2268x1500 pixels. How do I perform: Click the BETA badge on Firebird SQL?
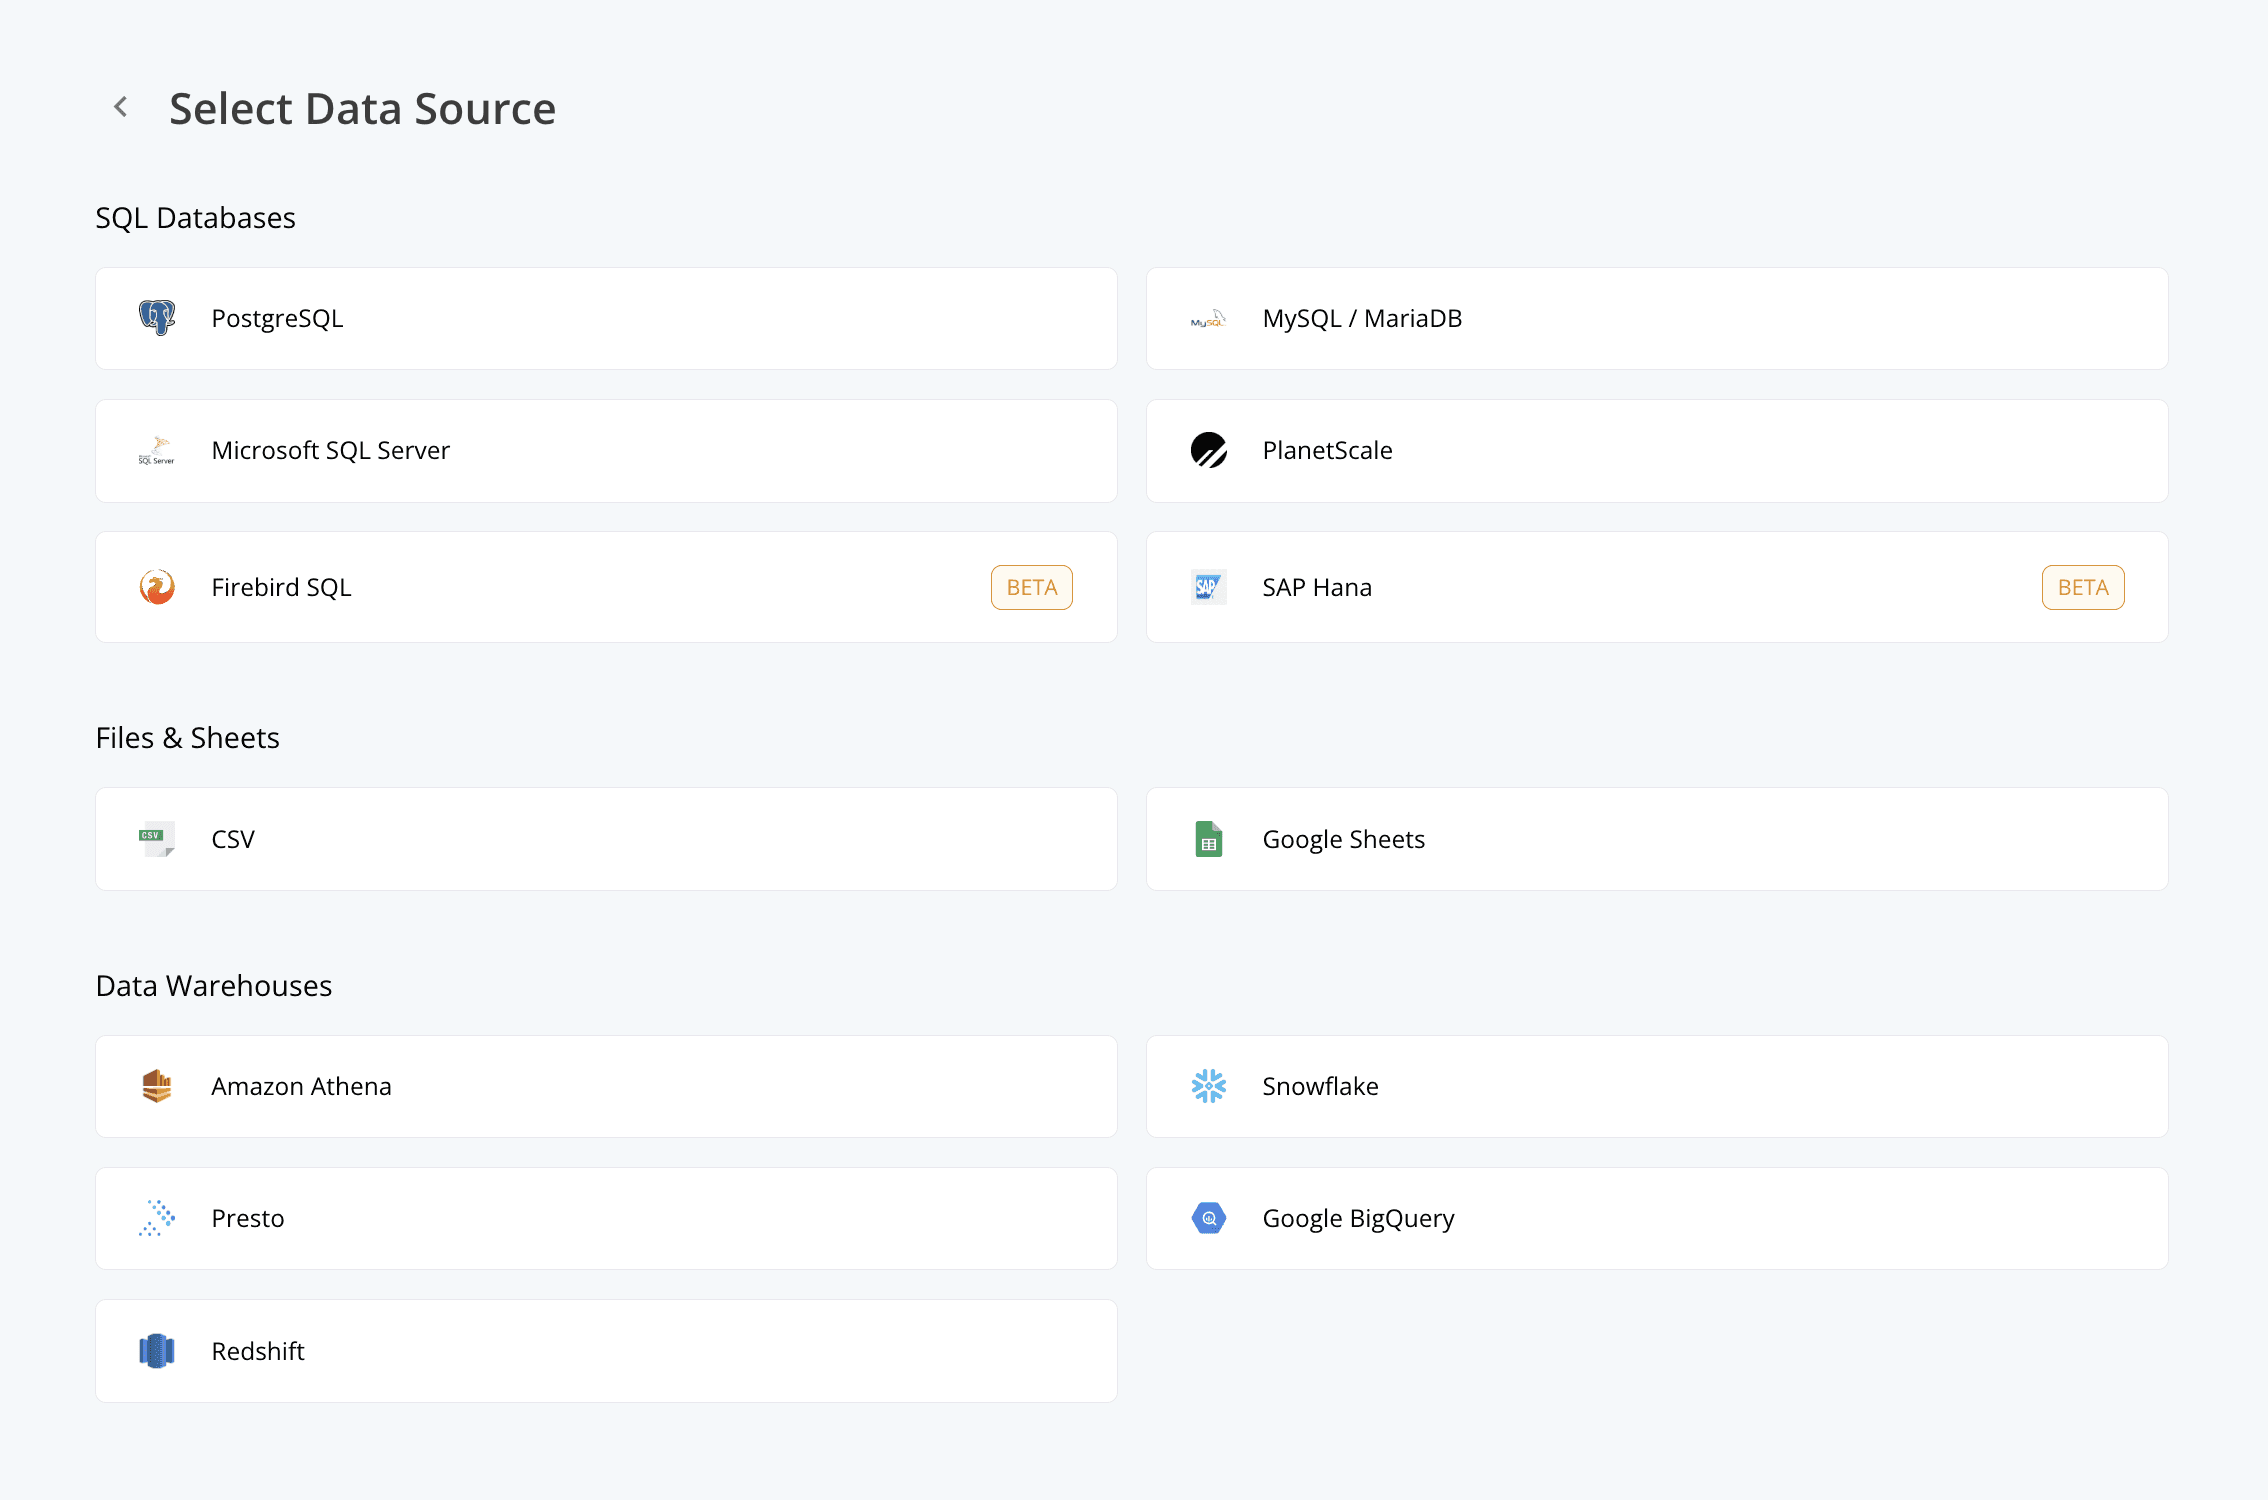[x=1031, y=587]
